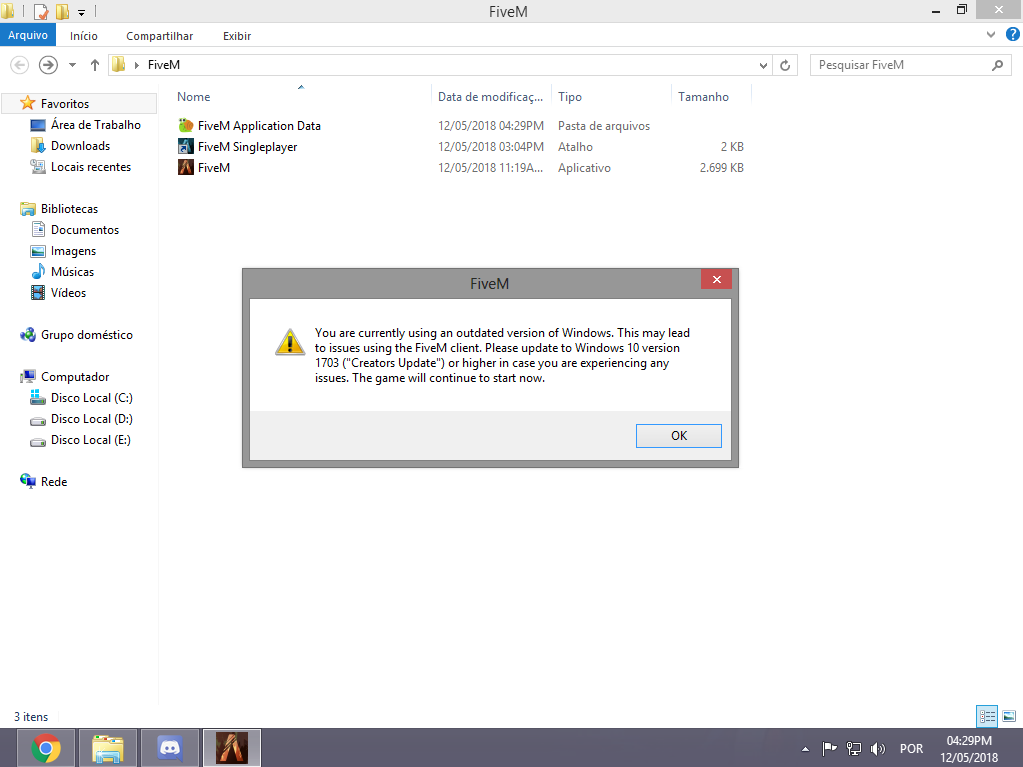Close the FiveM warning dialog
Screen dimensions: 1023x767
pyautogui.click(x=716, y=279)
